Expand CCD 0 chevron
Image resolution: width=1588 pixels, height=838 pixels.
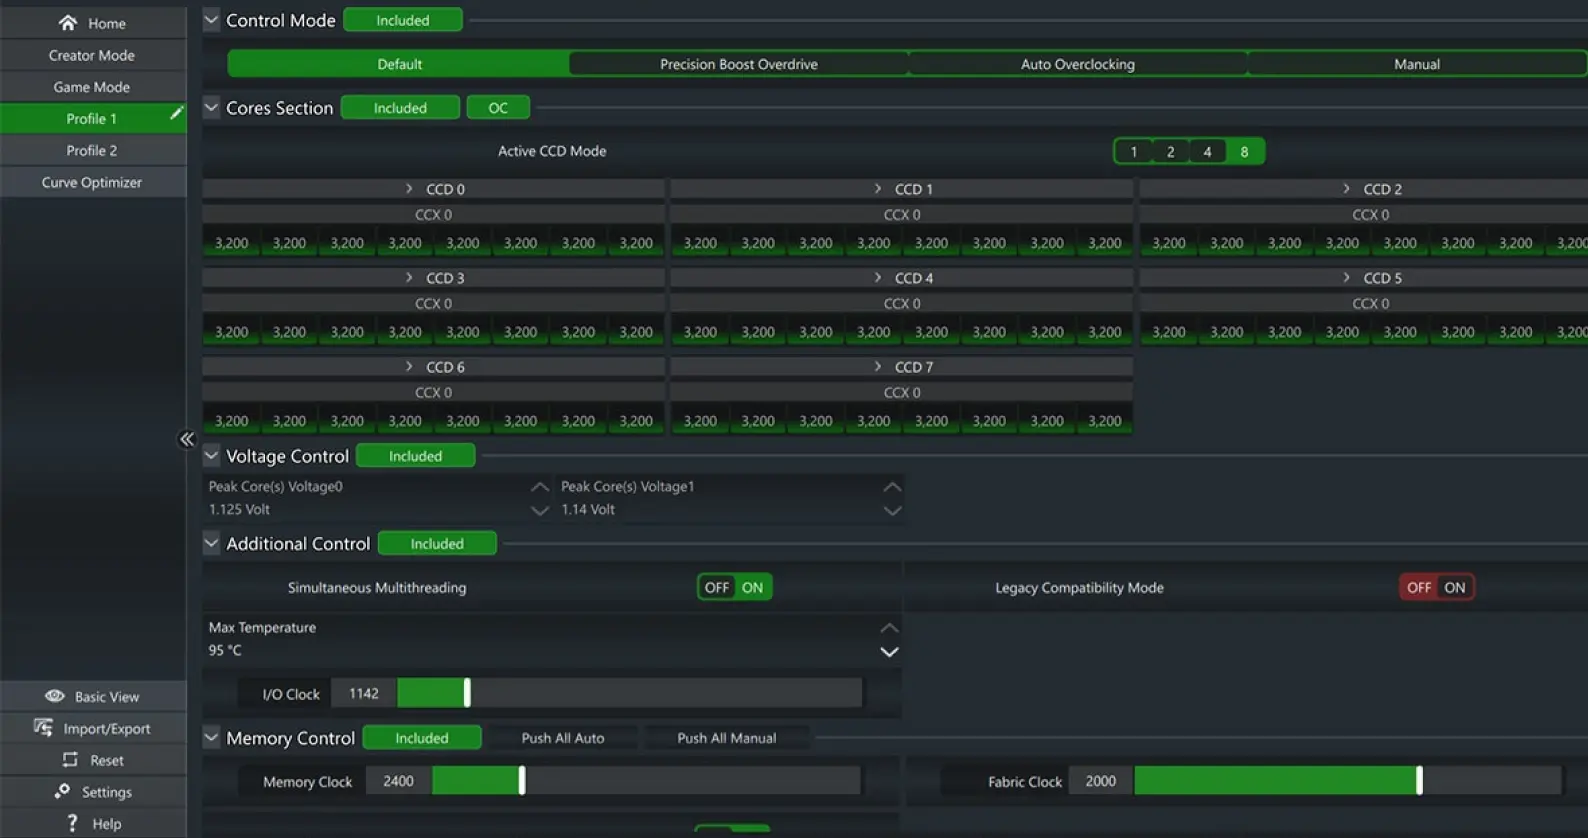(x=409, y=188)
